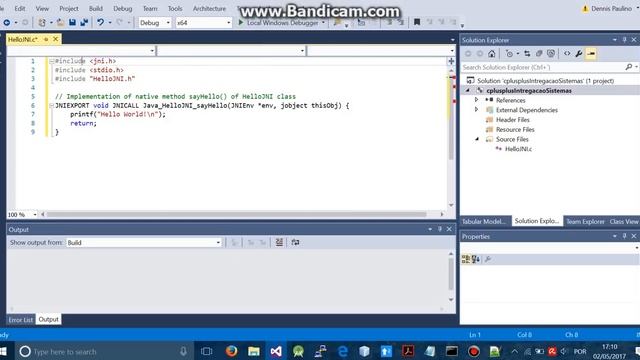Toggle auto-hide pin on Solution Explorer
640x360 pixels.
point(624,40)
